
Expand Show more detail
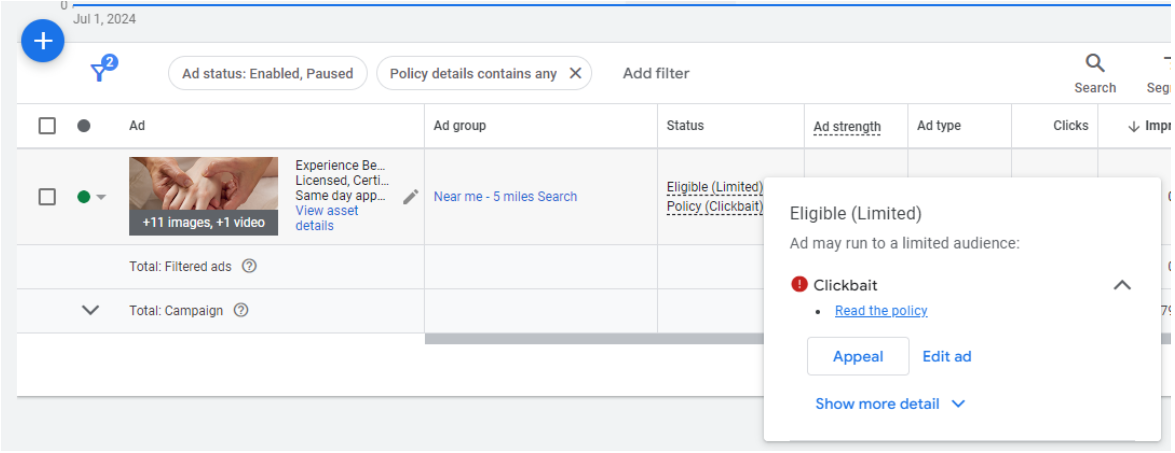click(889, 404)
